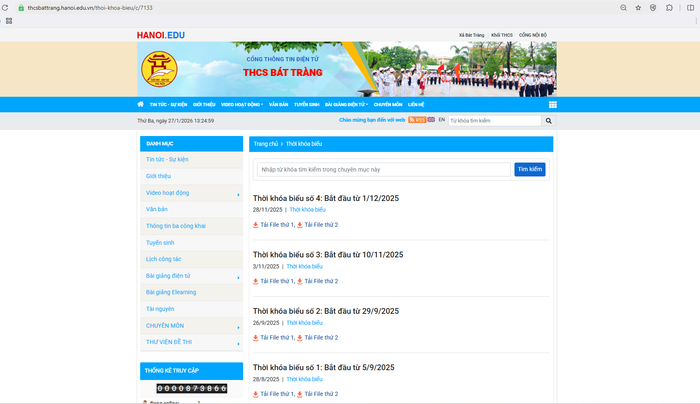Click the Tìm kiếm button
Screen dimensions: 700x404
[x=529, y=169]
